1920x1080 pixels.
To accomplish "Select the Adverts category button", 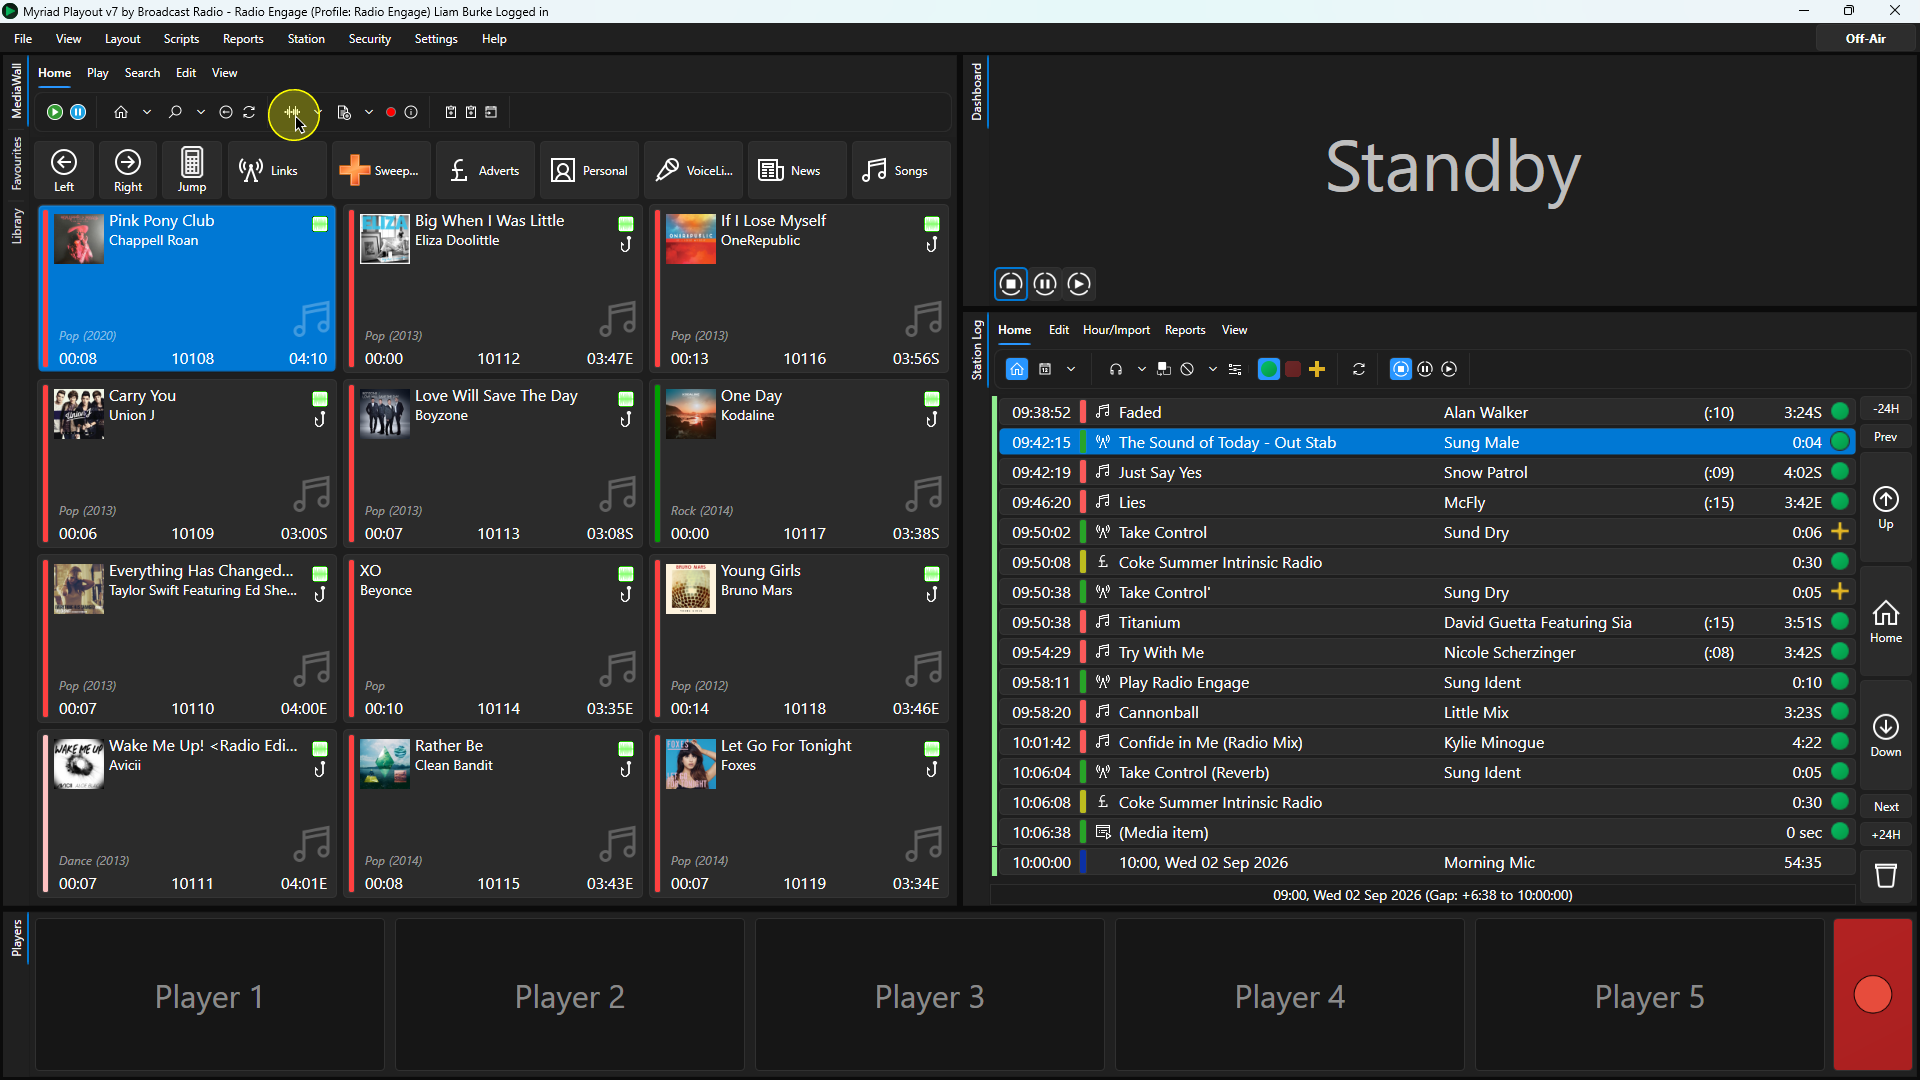I will click(x=485, y=170).
